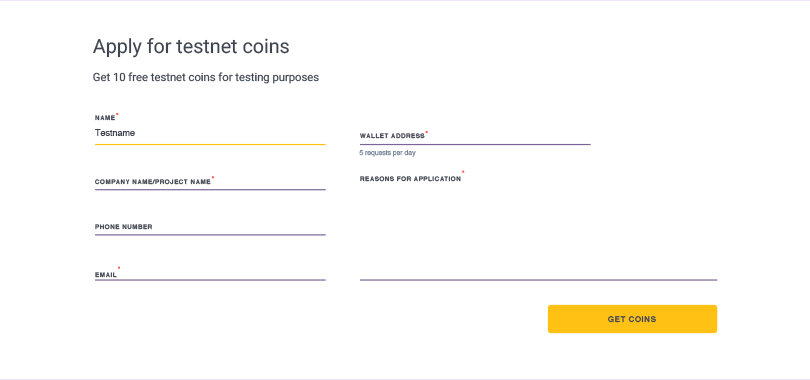Click the NAME label above Testname
This screenshot has height=380, width=810.
tap(105, 118)
